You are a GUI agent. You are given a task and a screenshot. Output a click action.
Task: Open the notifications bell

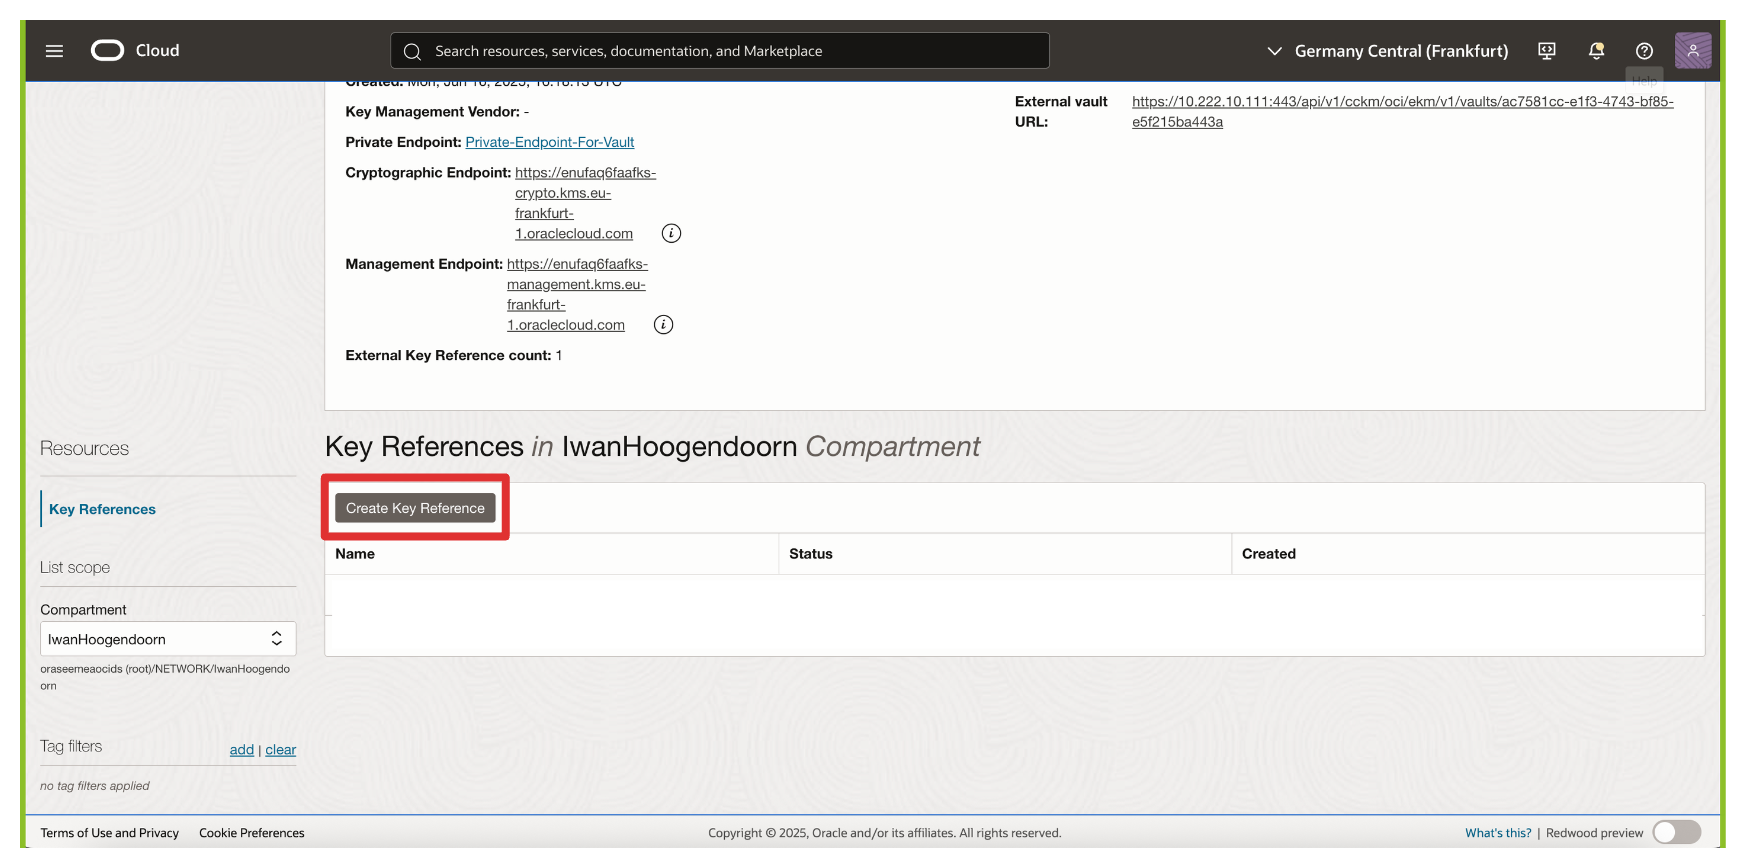pos(1596,51)
